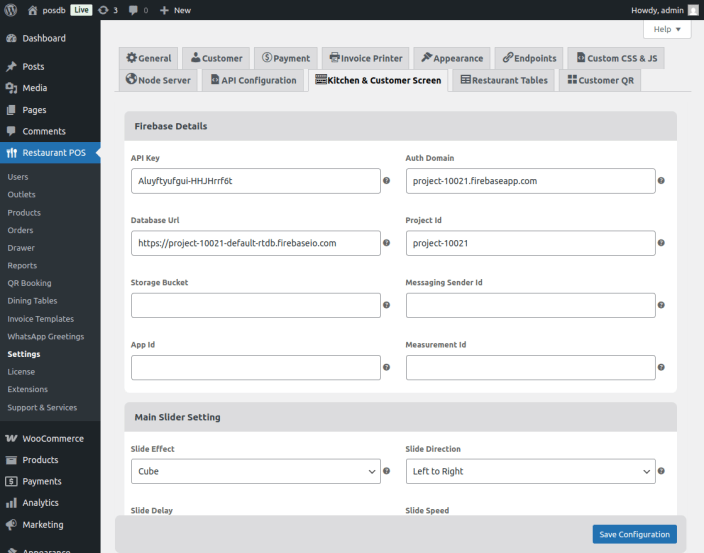Switch to the Invoice Printer tab
704x553 pixels.
(x=365, y=58)
